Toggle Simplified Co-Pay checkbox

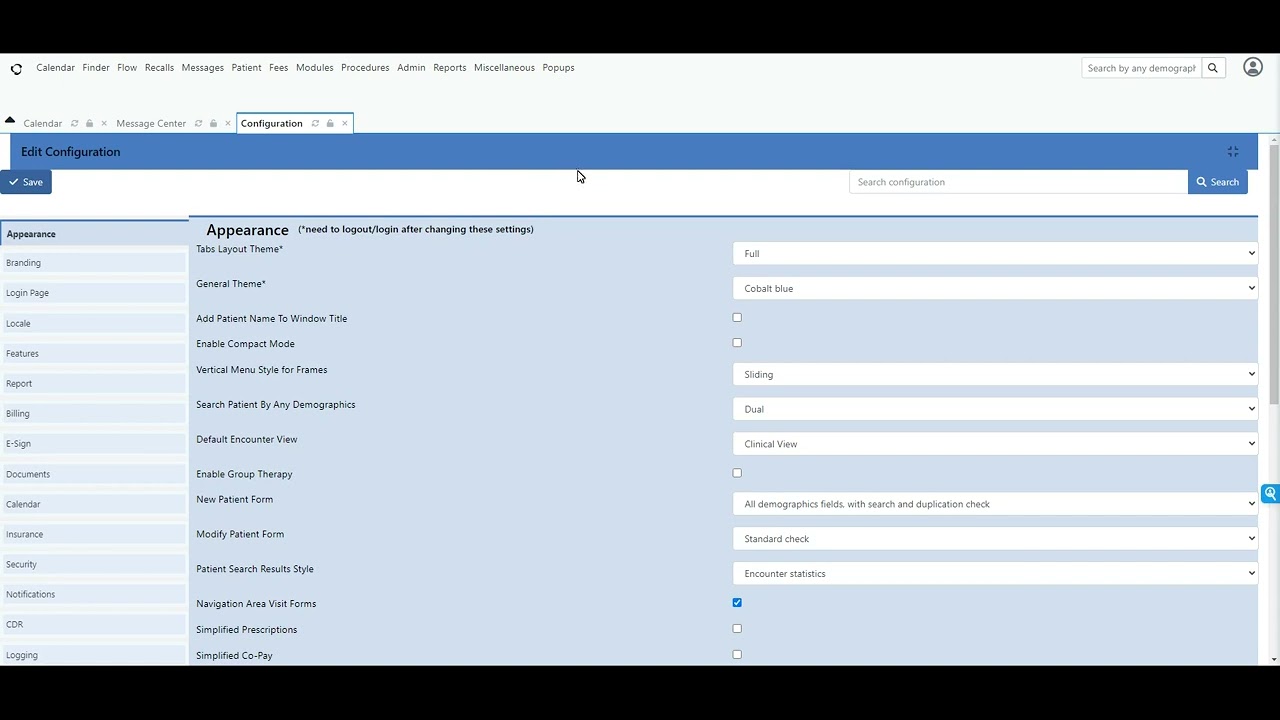(737, 655)
